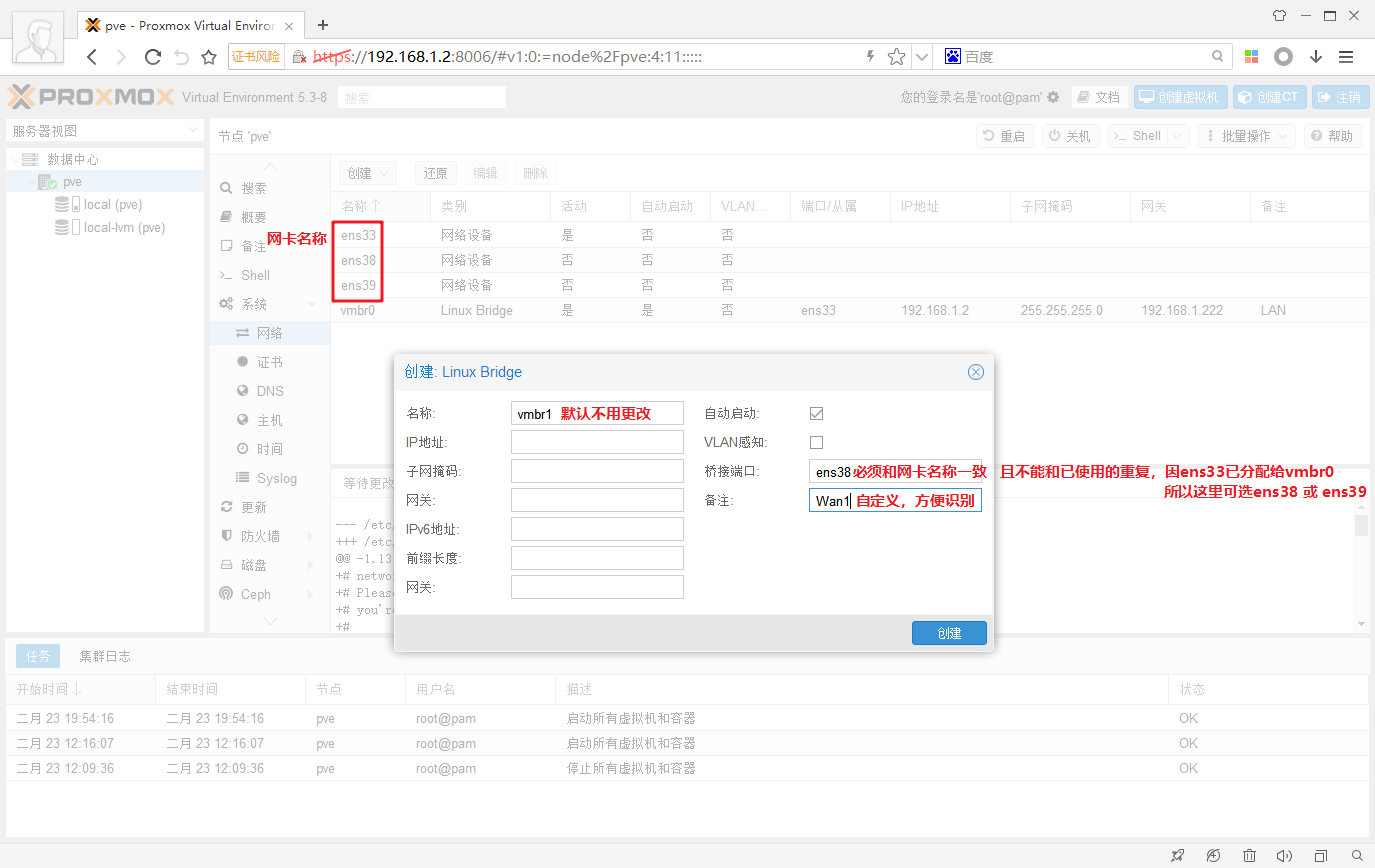
Task: Open new browser tab with plus
Action: point(323,25)
